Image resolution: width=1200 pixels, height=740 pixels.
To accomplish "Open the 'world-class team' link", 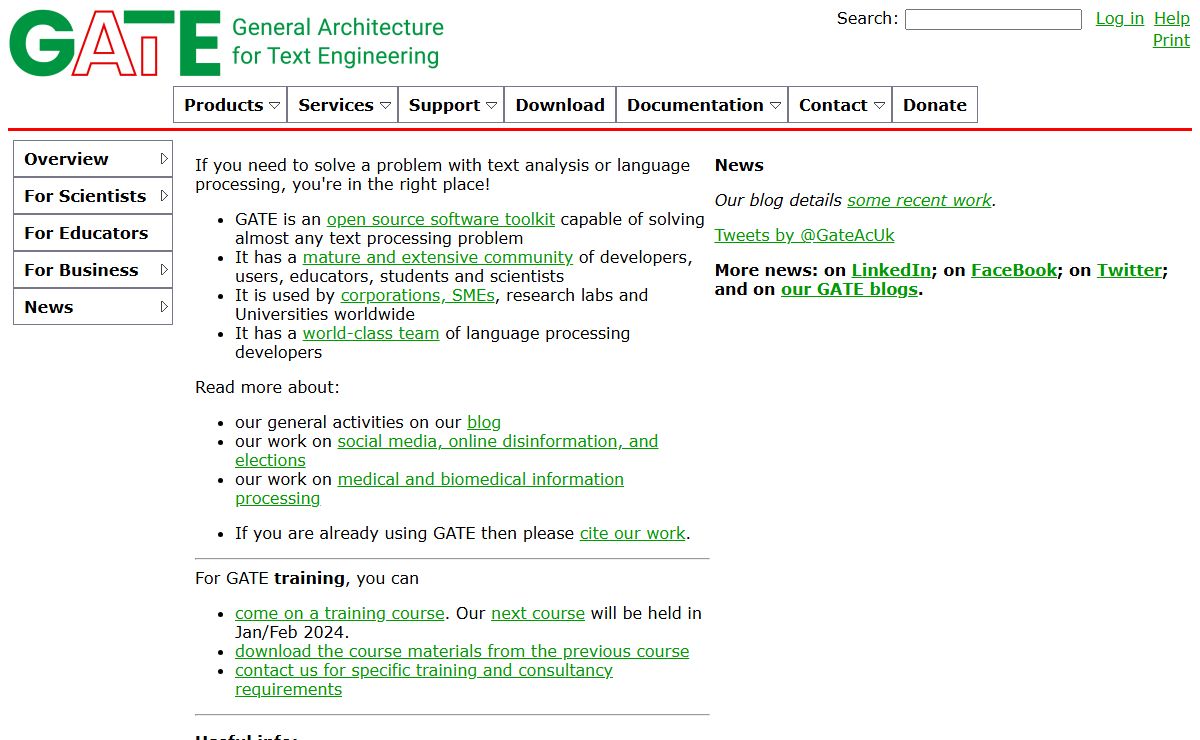I will pos(371,333).
